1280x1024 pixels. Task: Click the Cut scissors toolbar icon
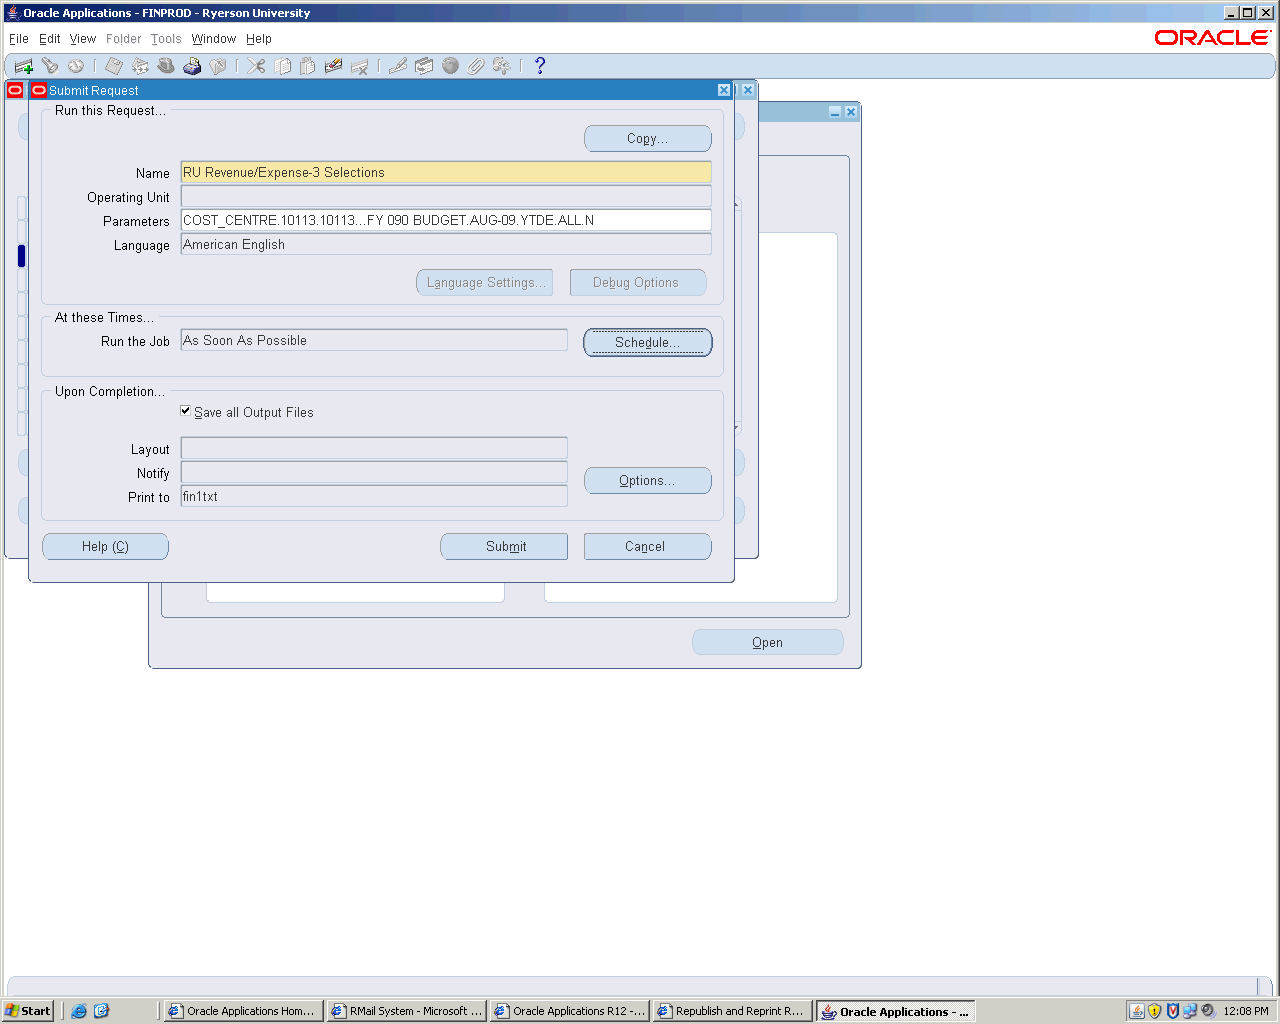256,66
